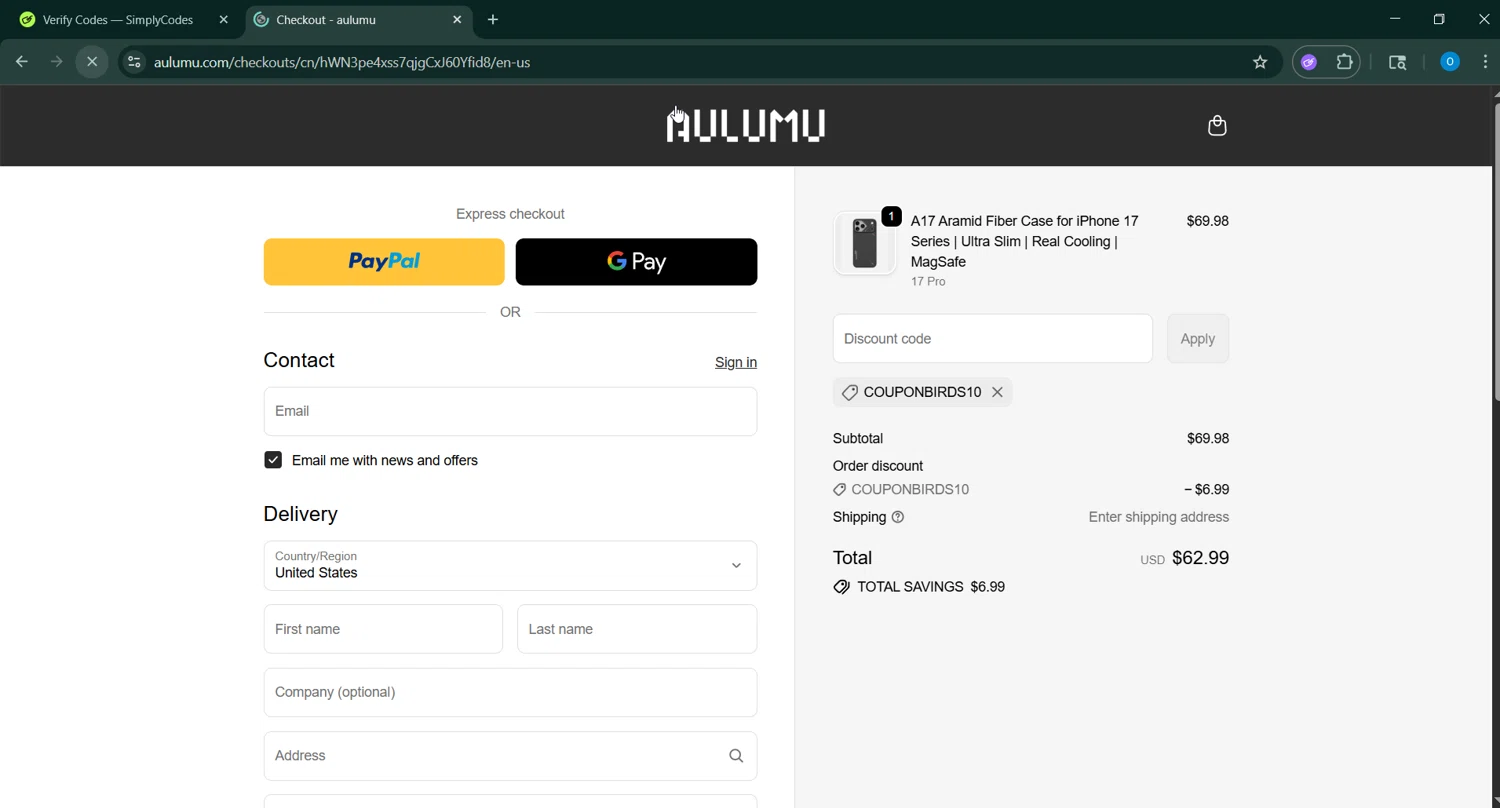Close the Verify Codes — SimplyCodes tab

224,19
